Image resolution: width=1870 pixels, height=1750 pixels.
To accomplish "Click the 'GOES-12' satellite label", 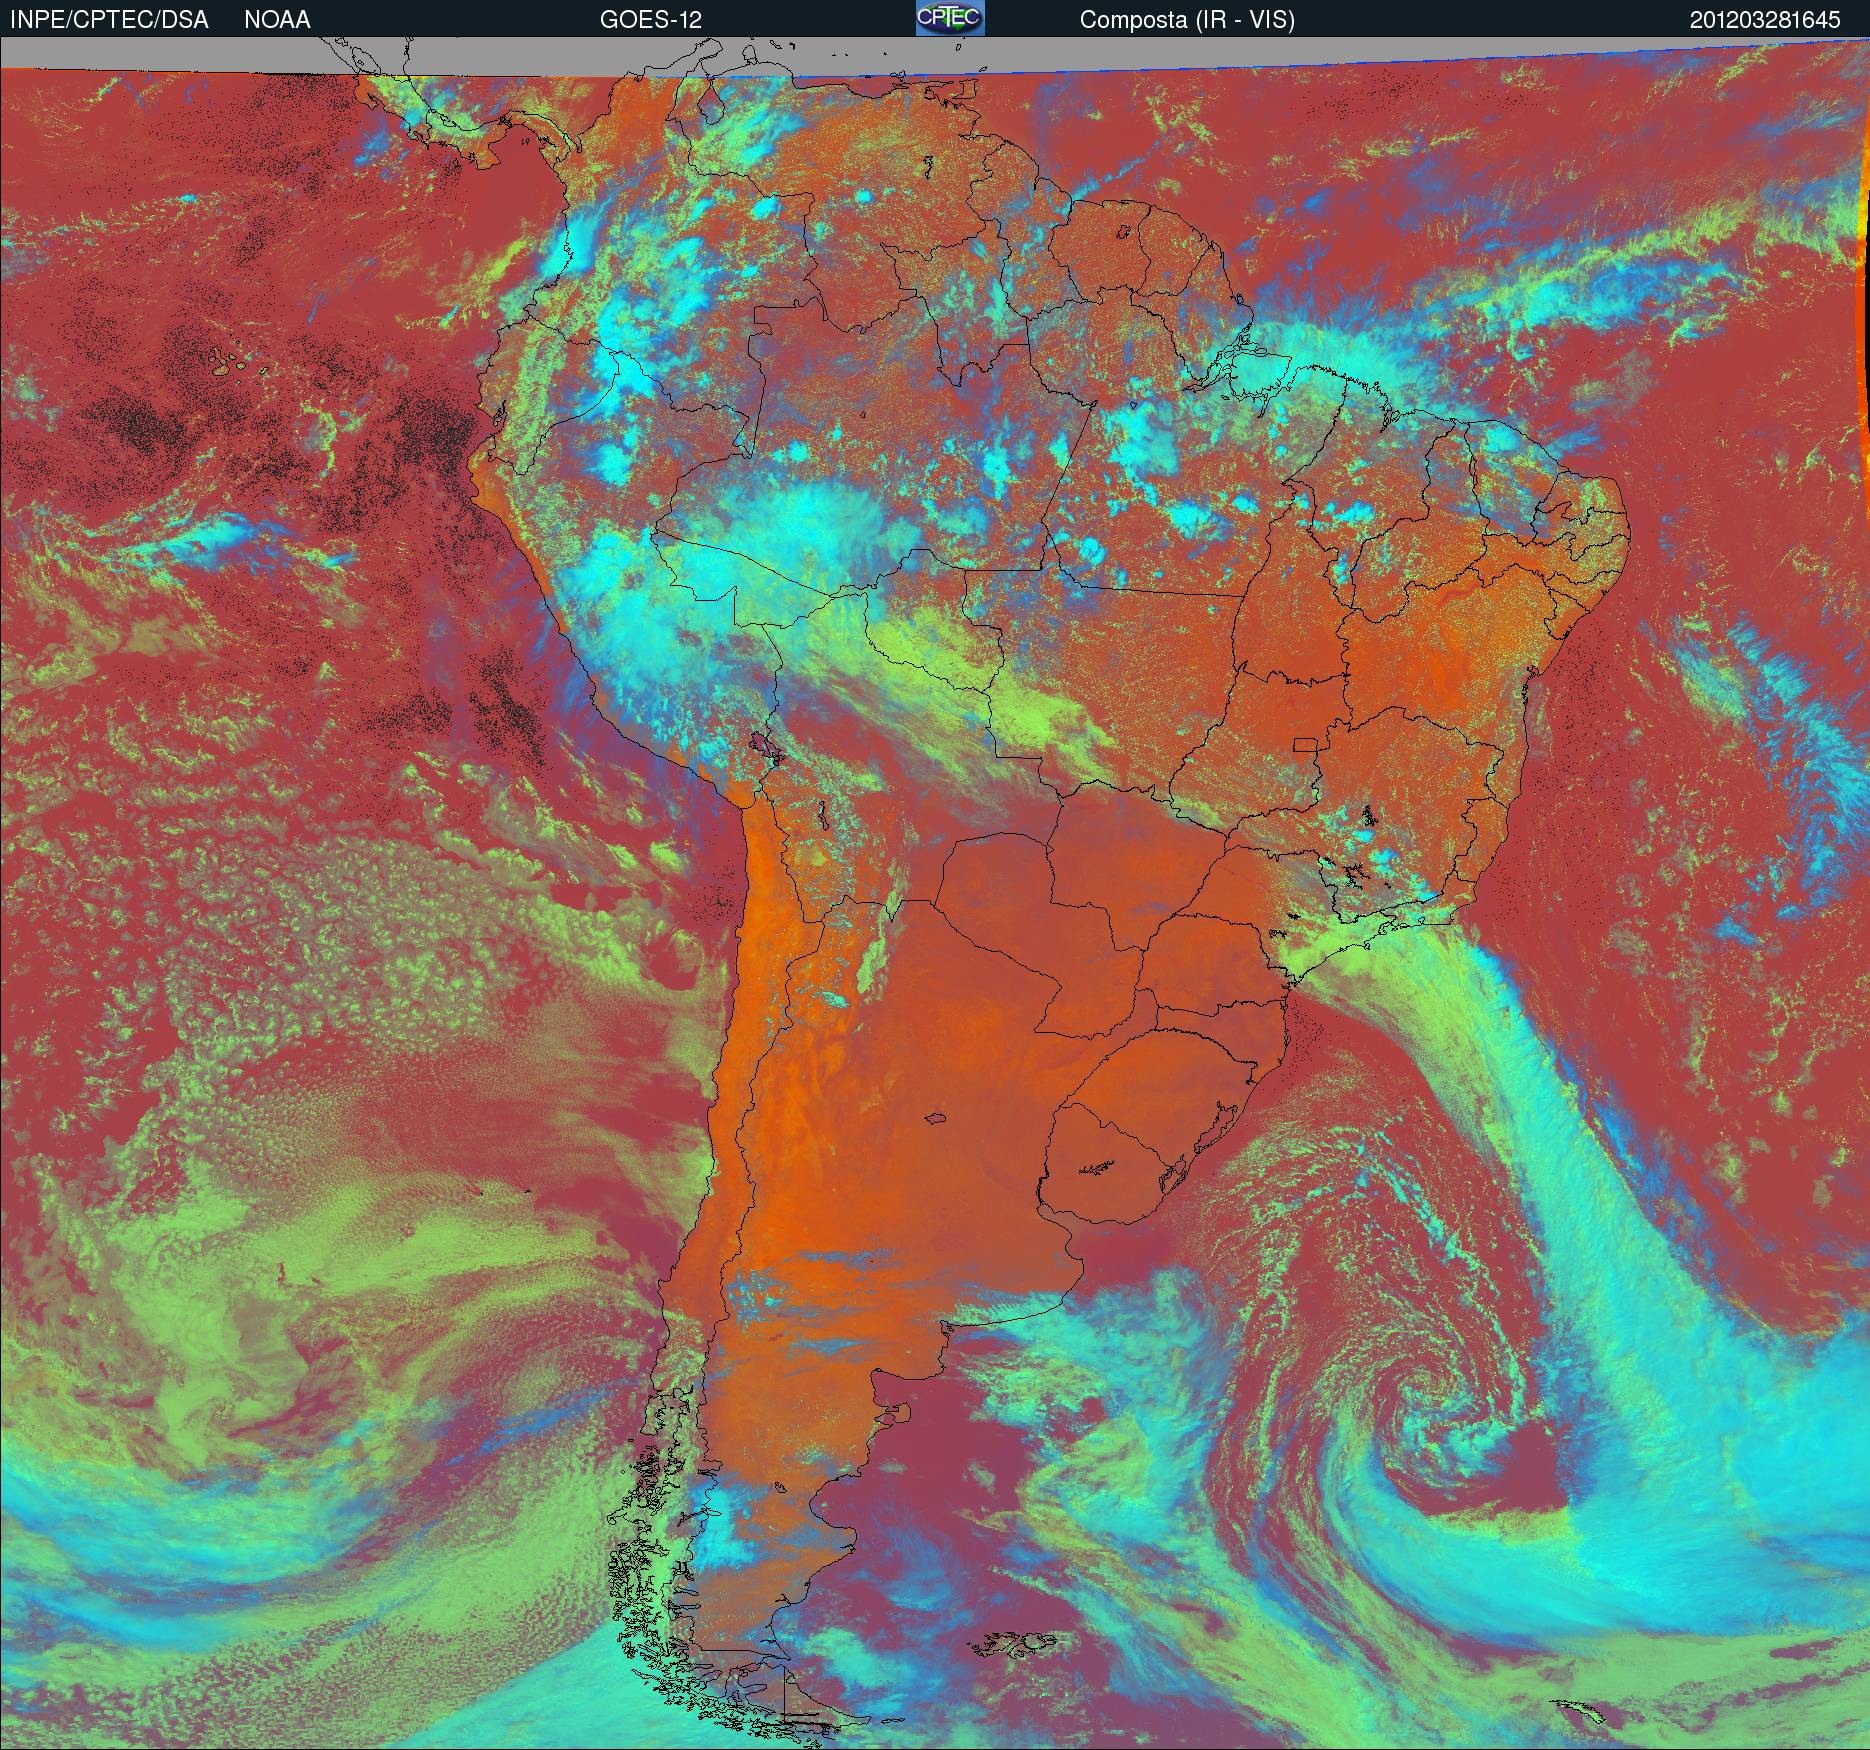I will [x=651, y=20].
